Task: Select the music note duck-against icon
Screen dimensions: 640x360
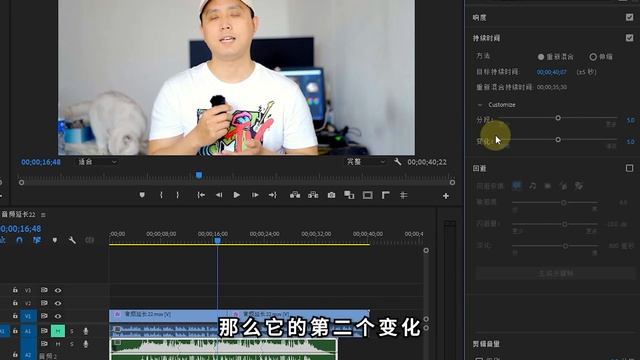Action: (533, 186)
